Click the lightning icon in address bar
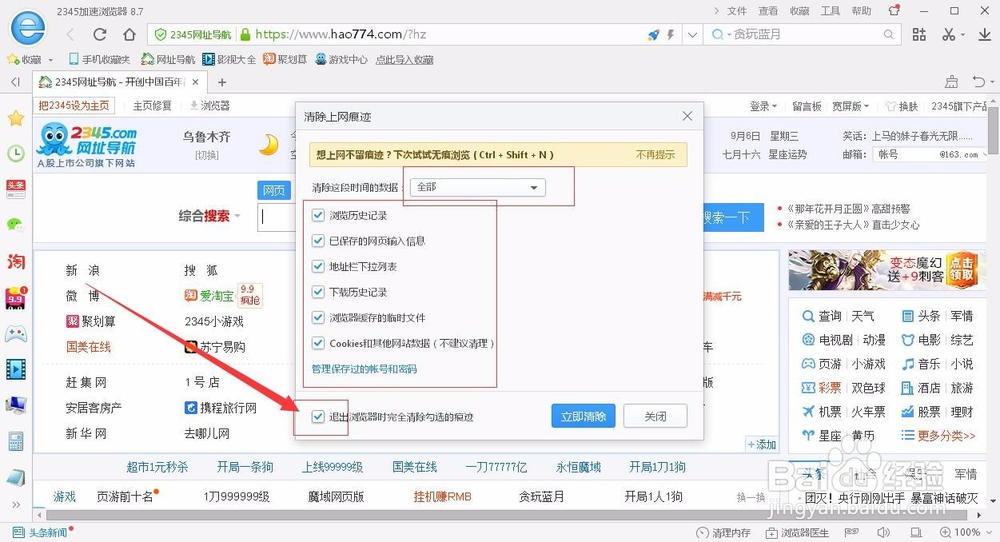The width and height of the screenshot is (1000, 542). click(670, 35)
